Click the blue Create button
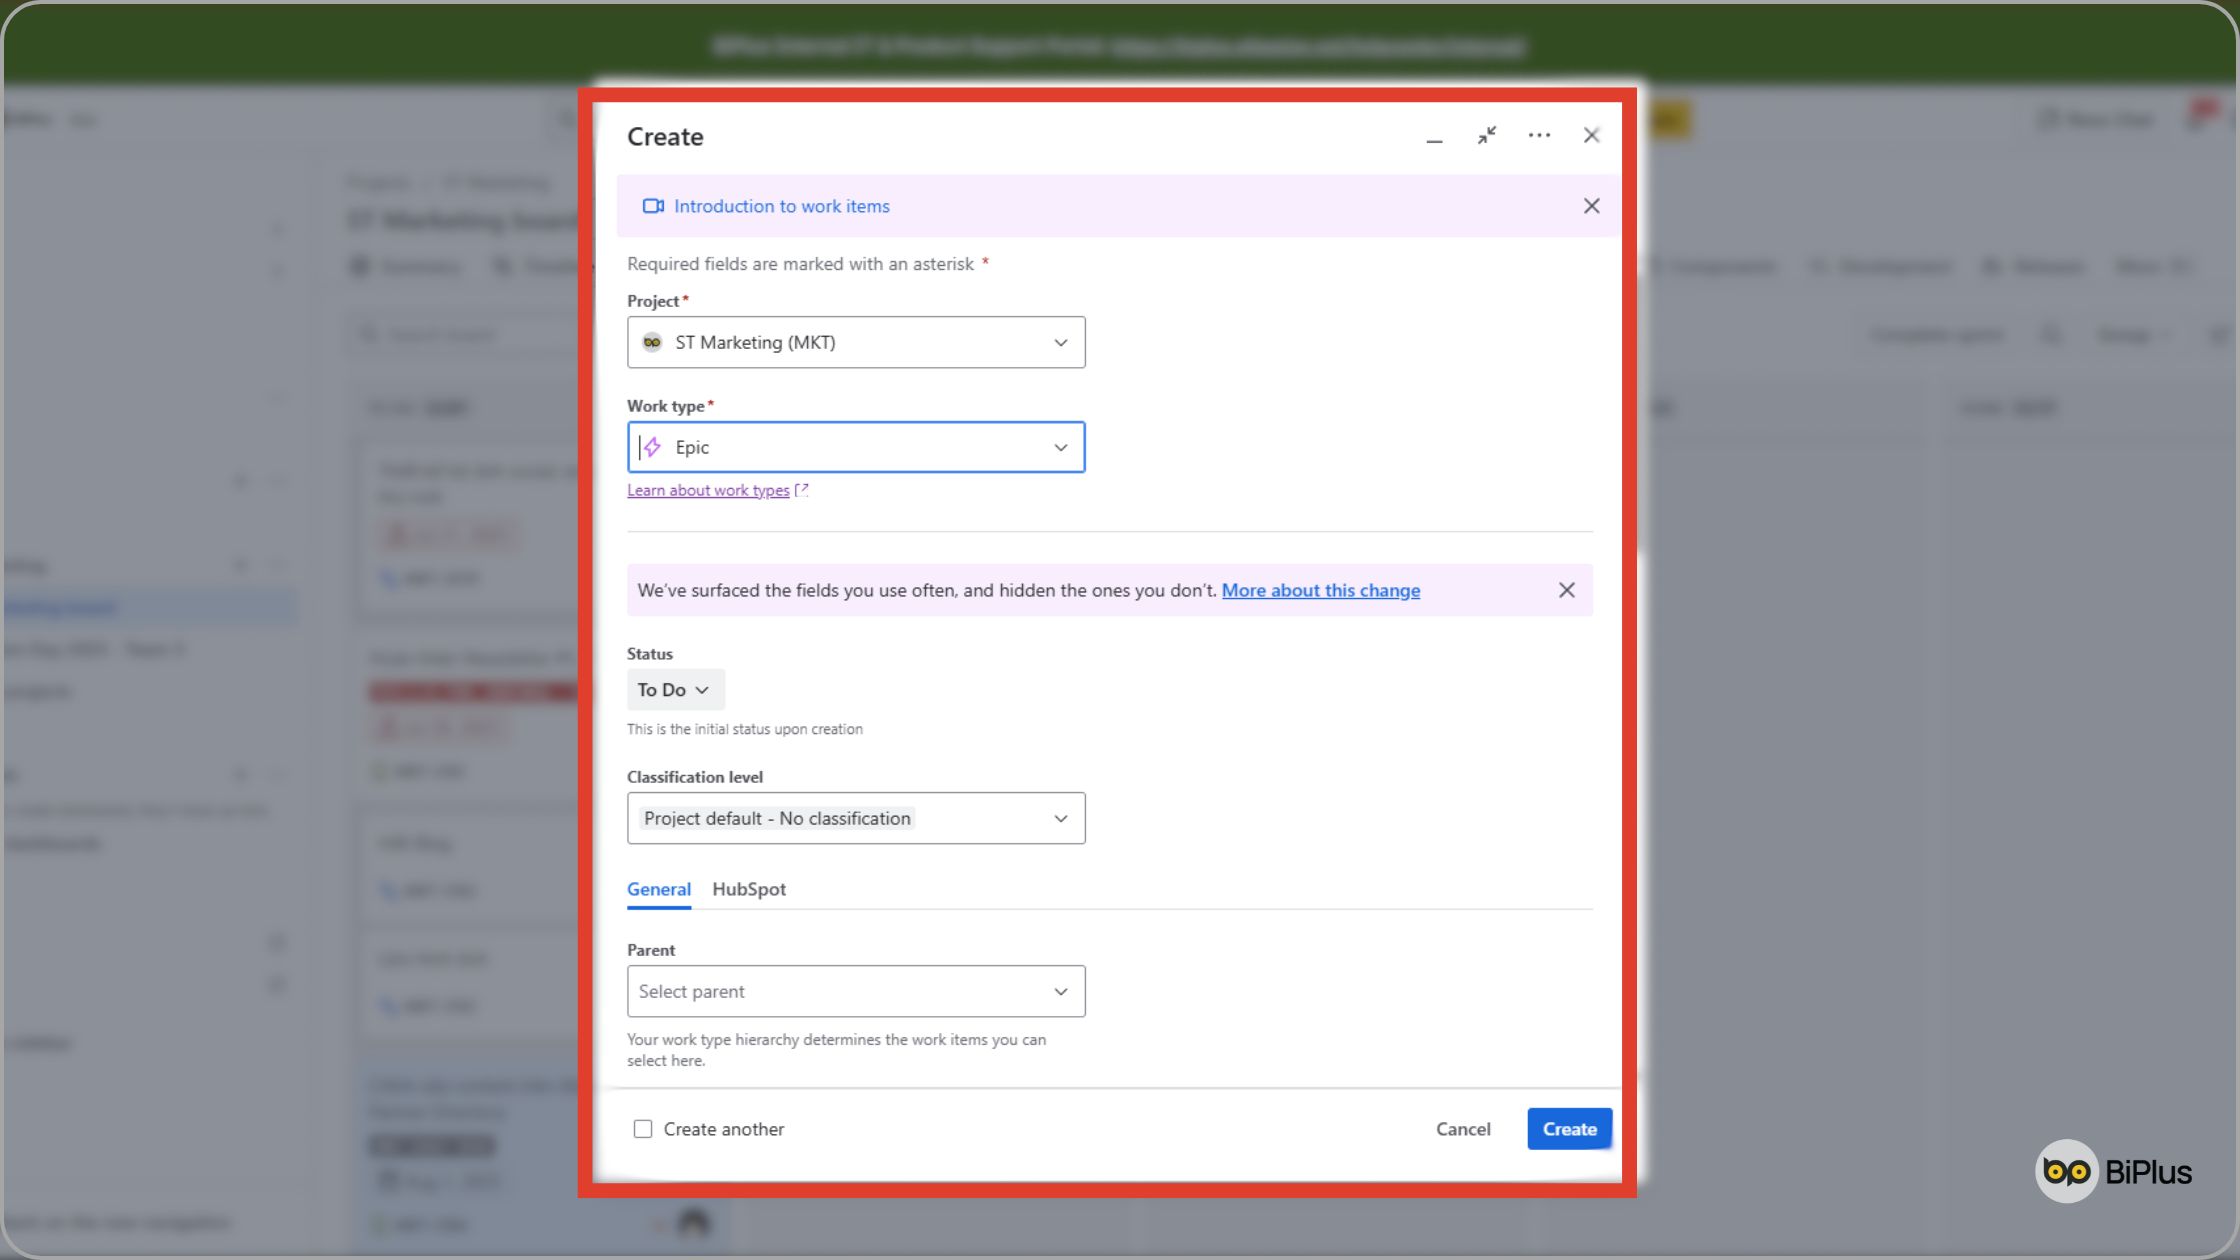This screenshot has height=1260, width=2240. 1569,1129
